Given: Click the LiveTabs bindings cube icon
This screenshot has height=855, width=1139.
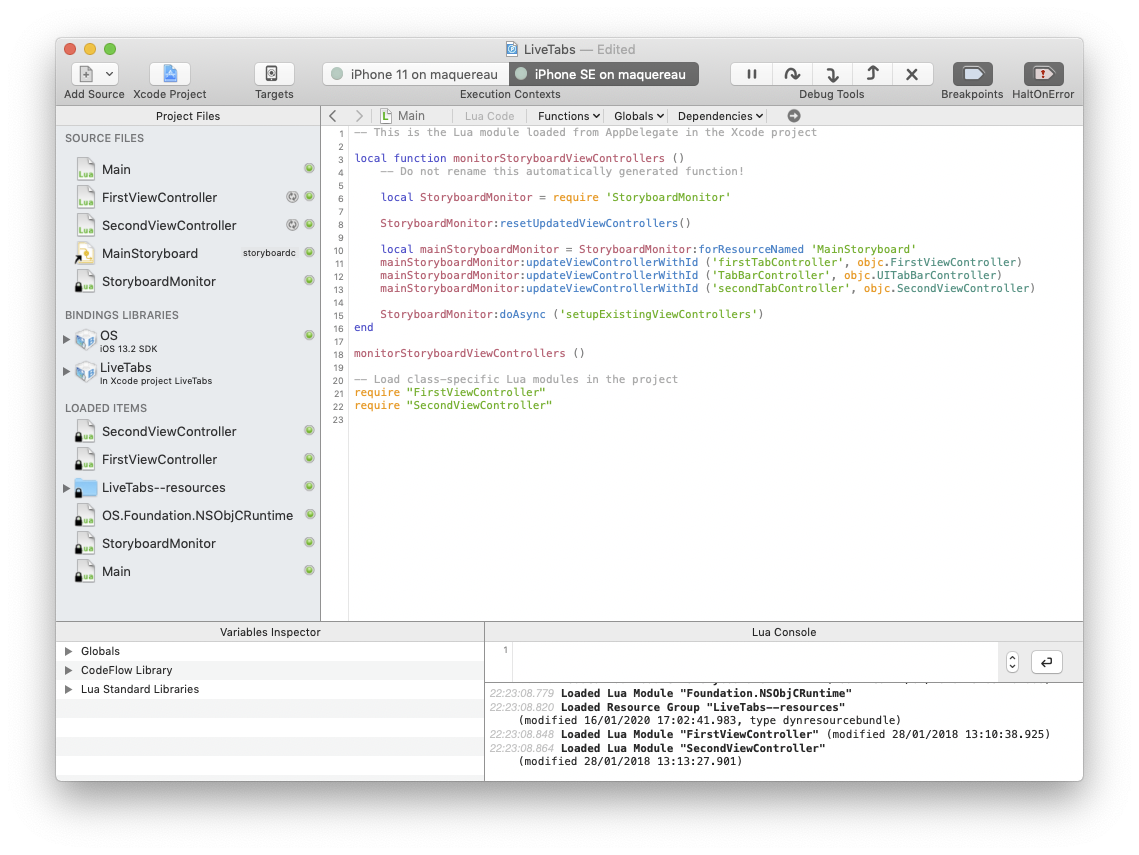Looking at the screenshot, I should pos(86,373).
